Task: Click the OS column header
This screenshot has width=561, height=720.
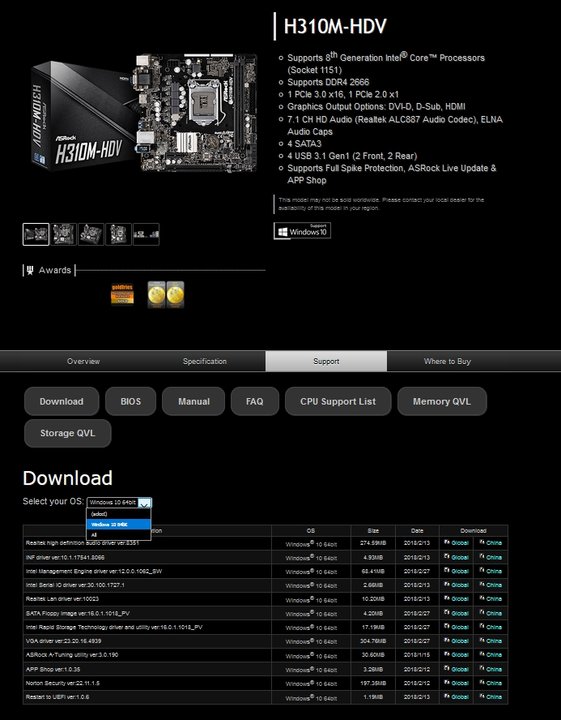Action: [x=311, y=530]
